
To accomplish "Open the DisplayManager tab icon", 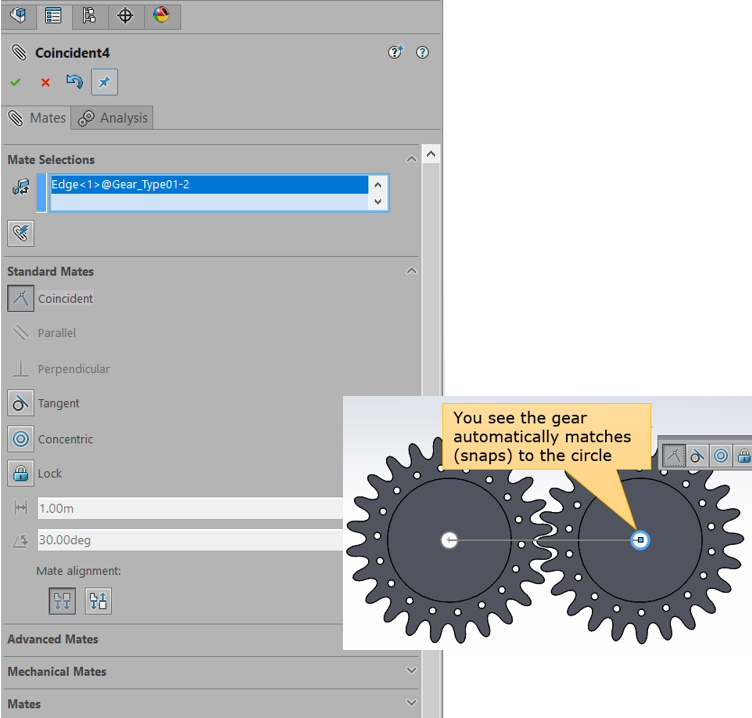I will coord(161,15).
